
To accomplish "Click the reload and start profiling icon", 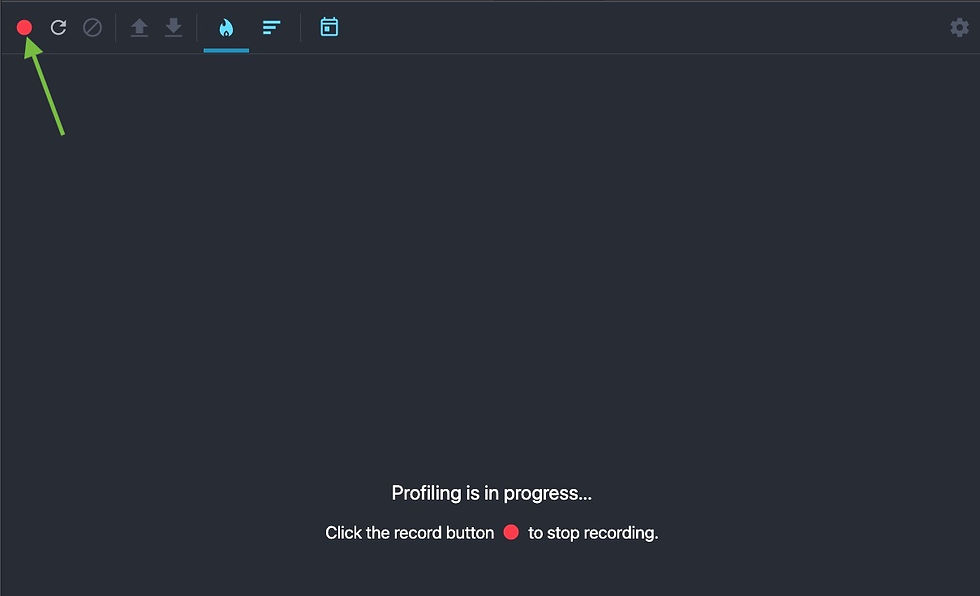I will click(x=58, y=27).
